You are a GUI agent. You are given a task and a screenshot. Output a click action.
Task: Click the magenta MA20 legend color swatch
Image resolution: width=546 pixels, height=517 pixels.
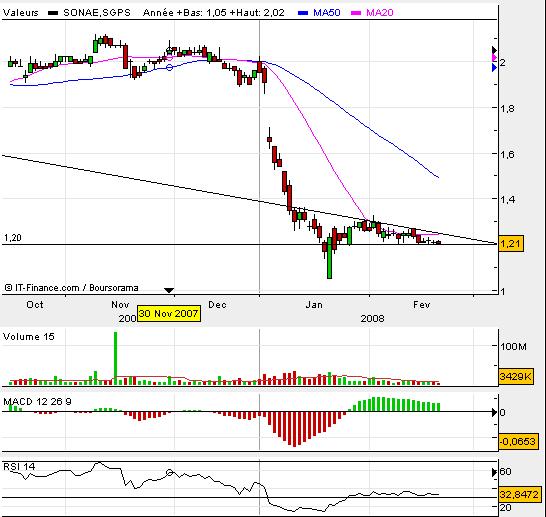point(356,13)
